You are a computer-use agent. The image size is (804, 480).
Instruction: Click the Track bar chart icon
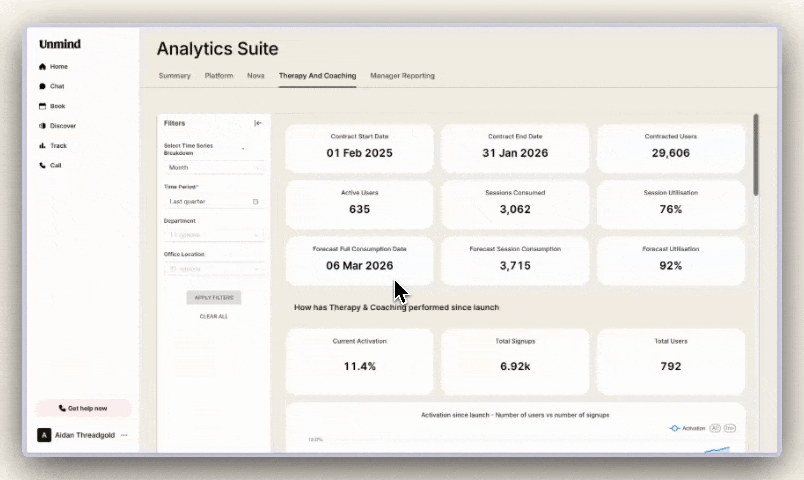pyautogui.click(x=42, y=146)
